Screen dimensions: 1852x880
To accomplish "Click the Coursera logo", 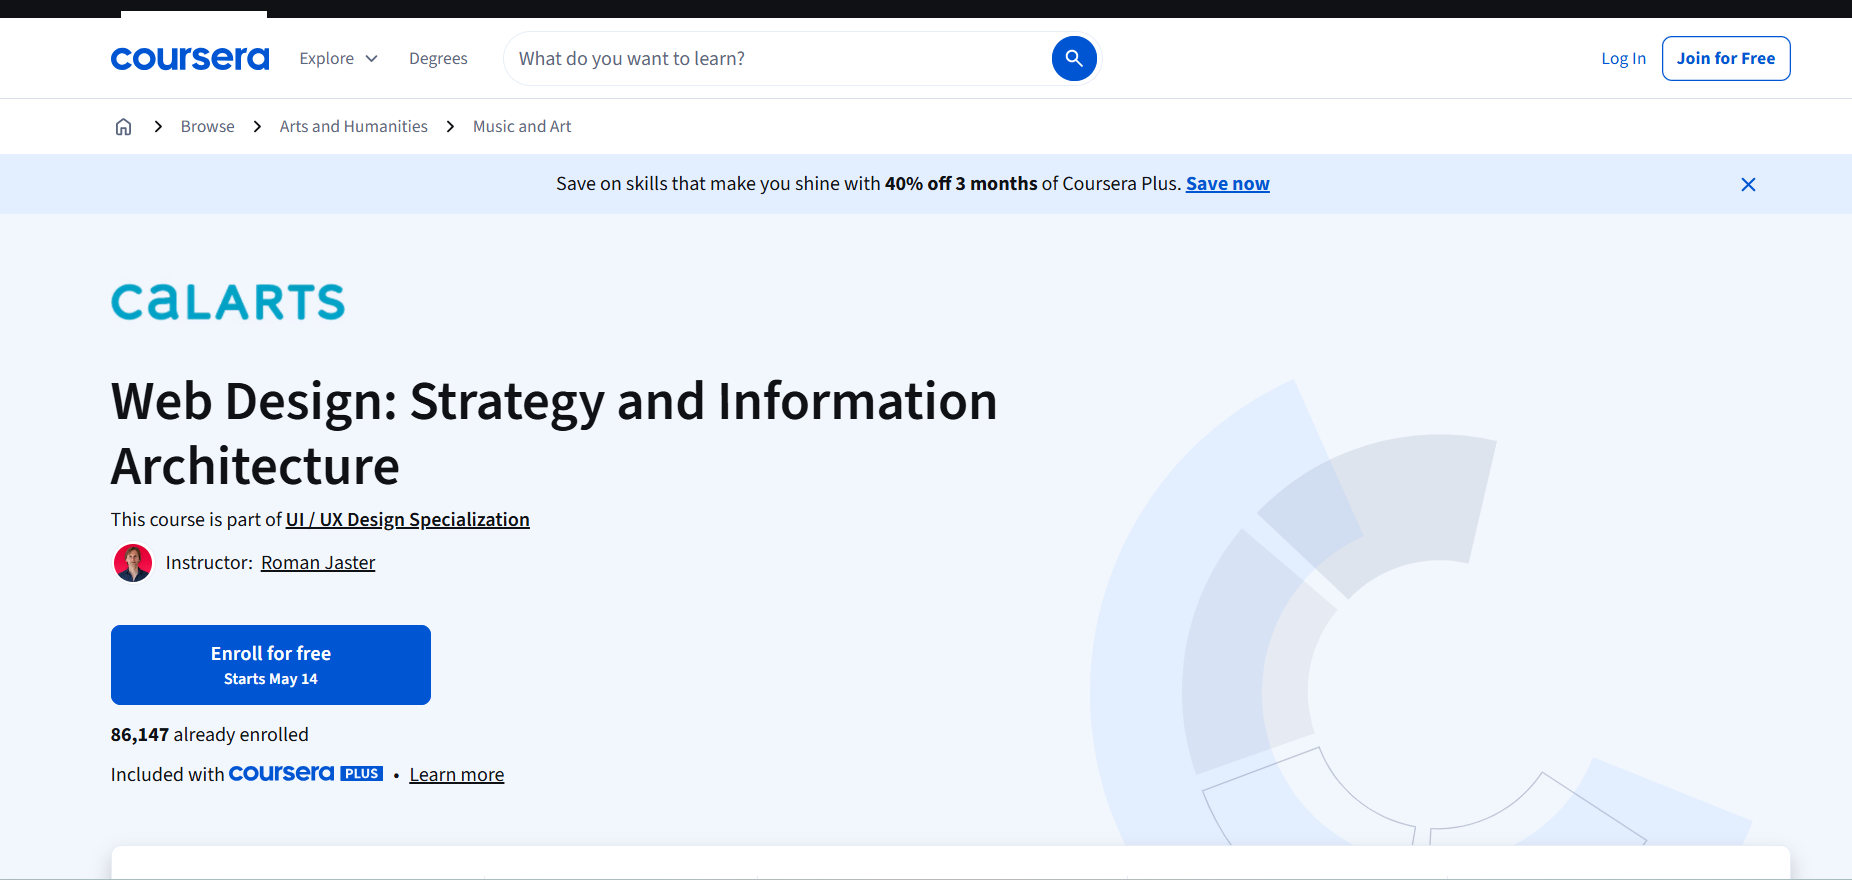I will (x=190, y=59).
